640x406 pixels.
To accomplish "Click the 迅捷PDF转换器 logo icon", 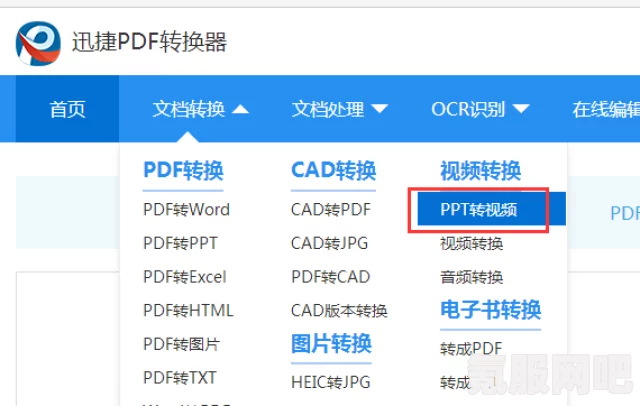I will coord(38,43).
